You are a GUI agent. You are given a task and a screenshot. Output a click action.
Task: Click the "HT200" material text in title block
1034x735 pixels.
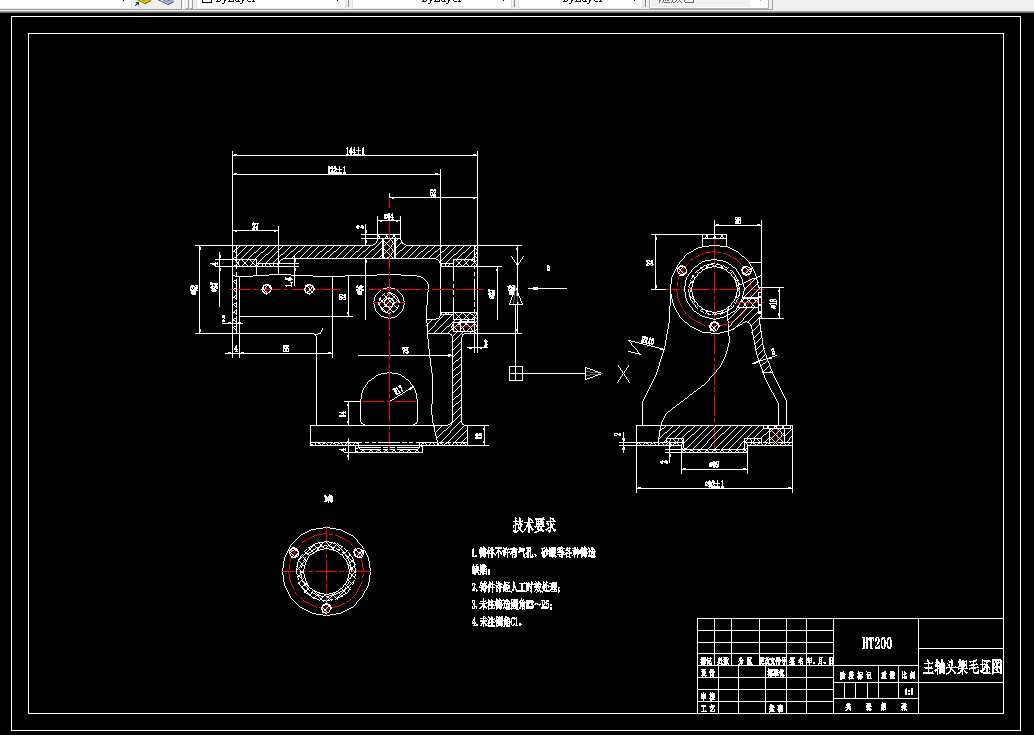876,643
